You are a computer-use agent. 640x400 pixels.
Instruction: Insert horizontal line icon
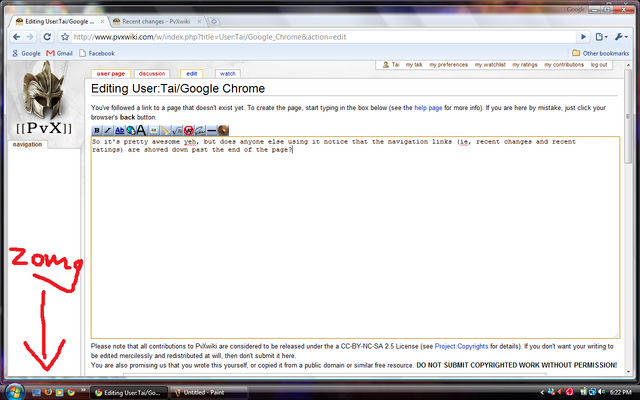tap(211, 130)
